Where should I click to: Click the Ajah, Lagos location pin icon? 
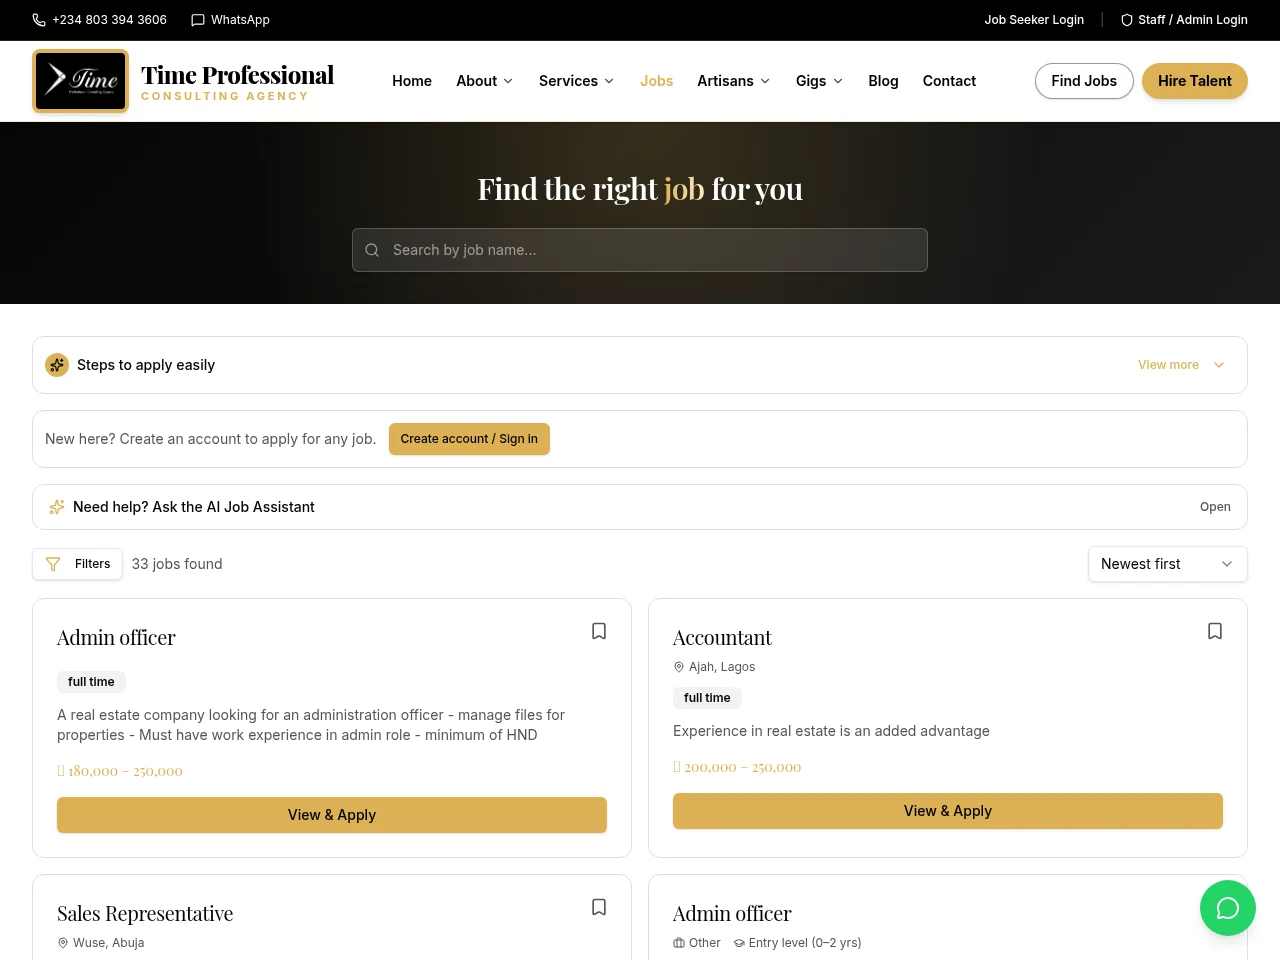tap(679, 667)
